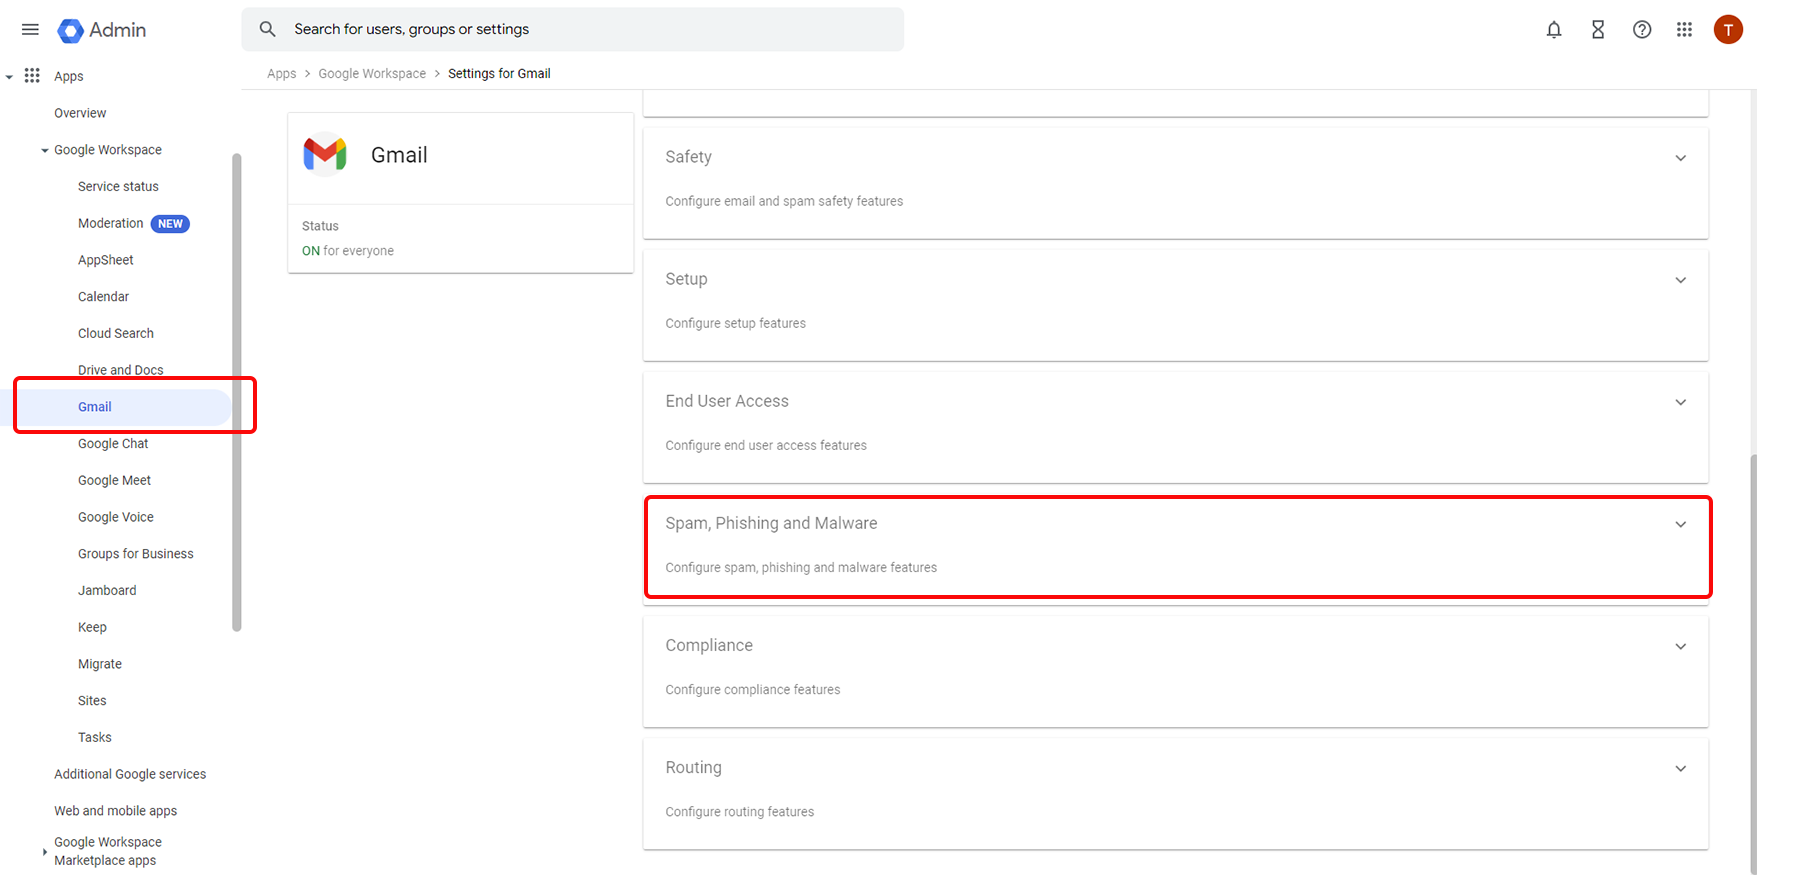Expand Google Workspace Marketplace apps arrow
1807x875 pixels.
(45, 852)
